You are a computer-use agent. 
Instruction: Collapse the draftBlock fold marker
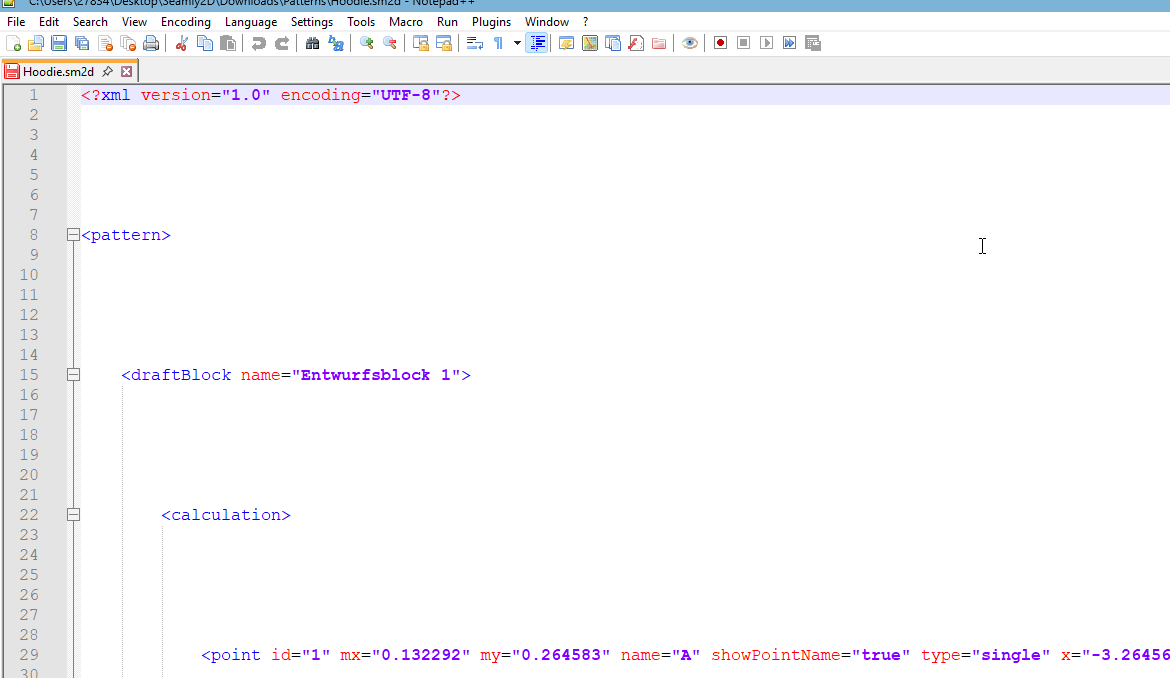[72, 375]
